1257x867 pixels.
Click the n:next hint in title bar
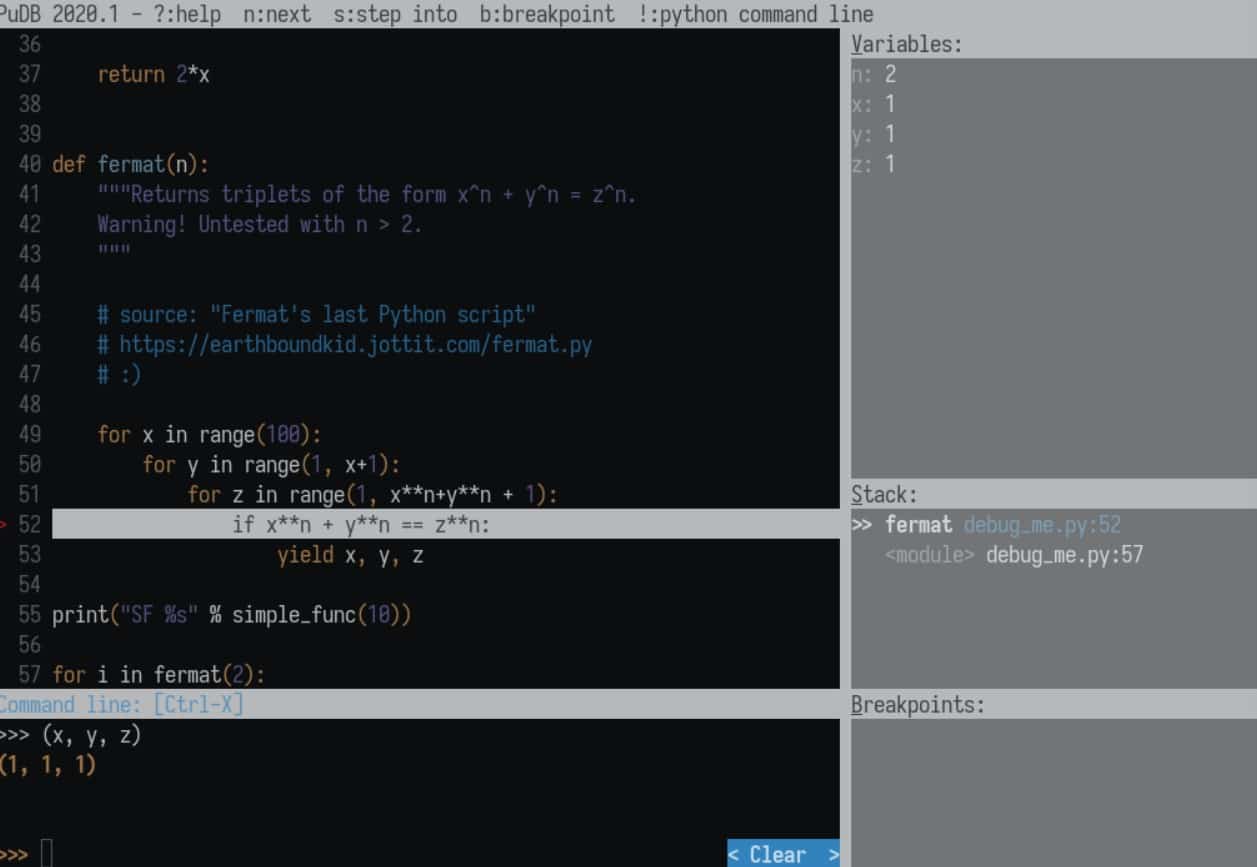(277, 14)
